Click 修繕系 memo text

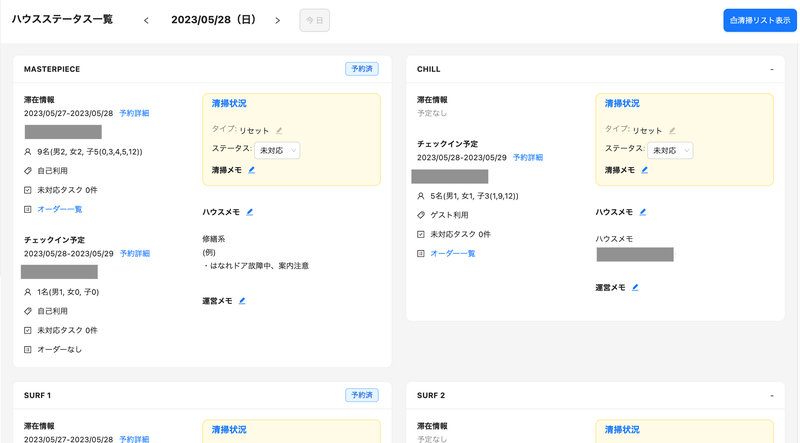(x=214, y=239)
